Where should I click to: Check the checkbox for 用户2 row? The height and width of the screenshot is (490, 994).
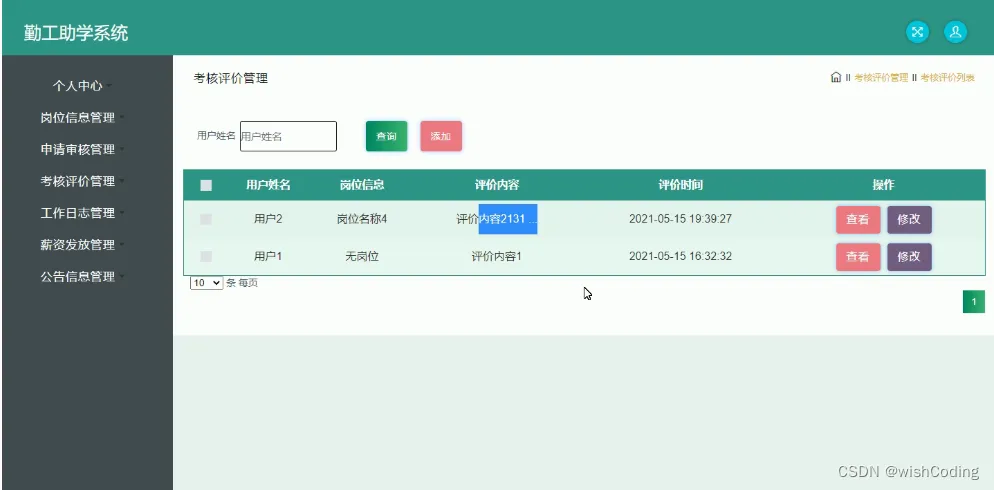pyautogui.click(x=206, y=219)
